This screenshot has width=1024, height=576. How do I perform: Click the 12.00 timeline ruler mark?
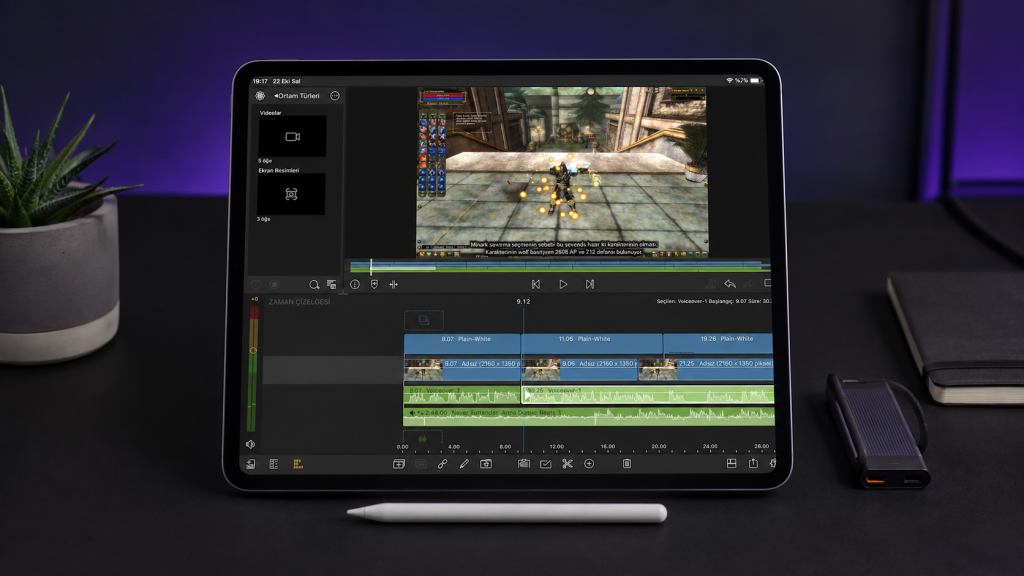556,447
